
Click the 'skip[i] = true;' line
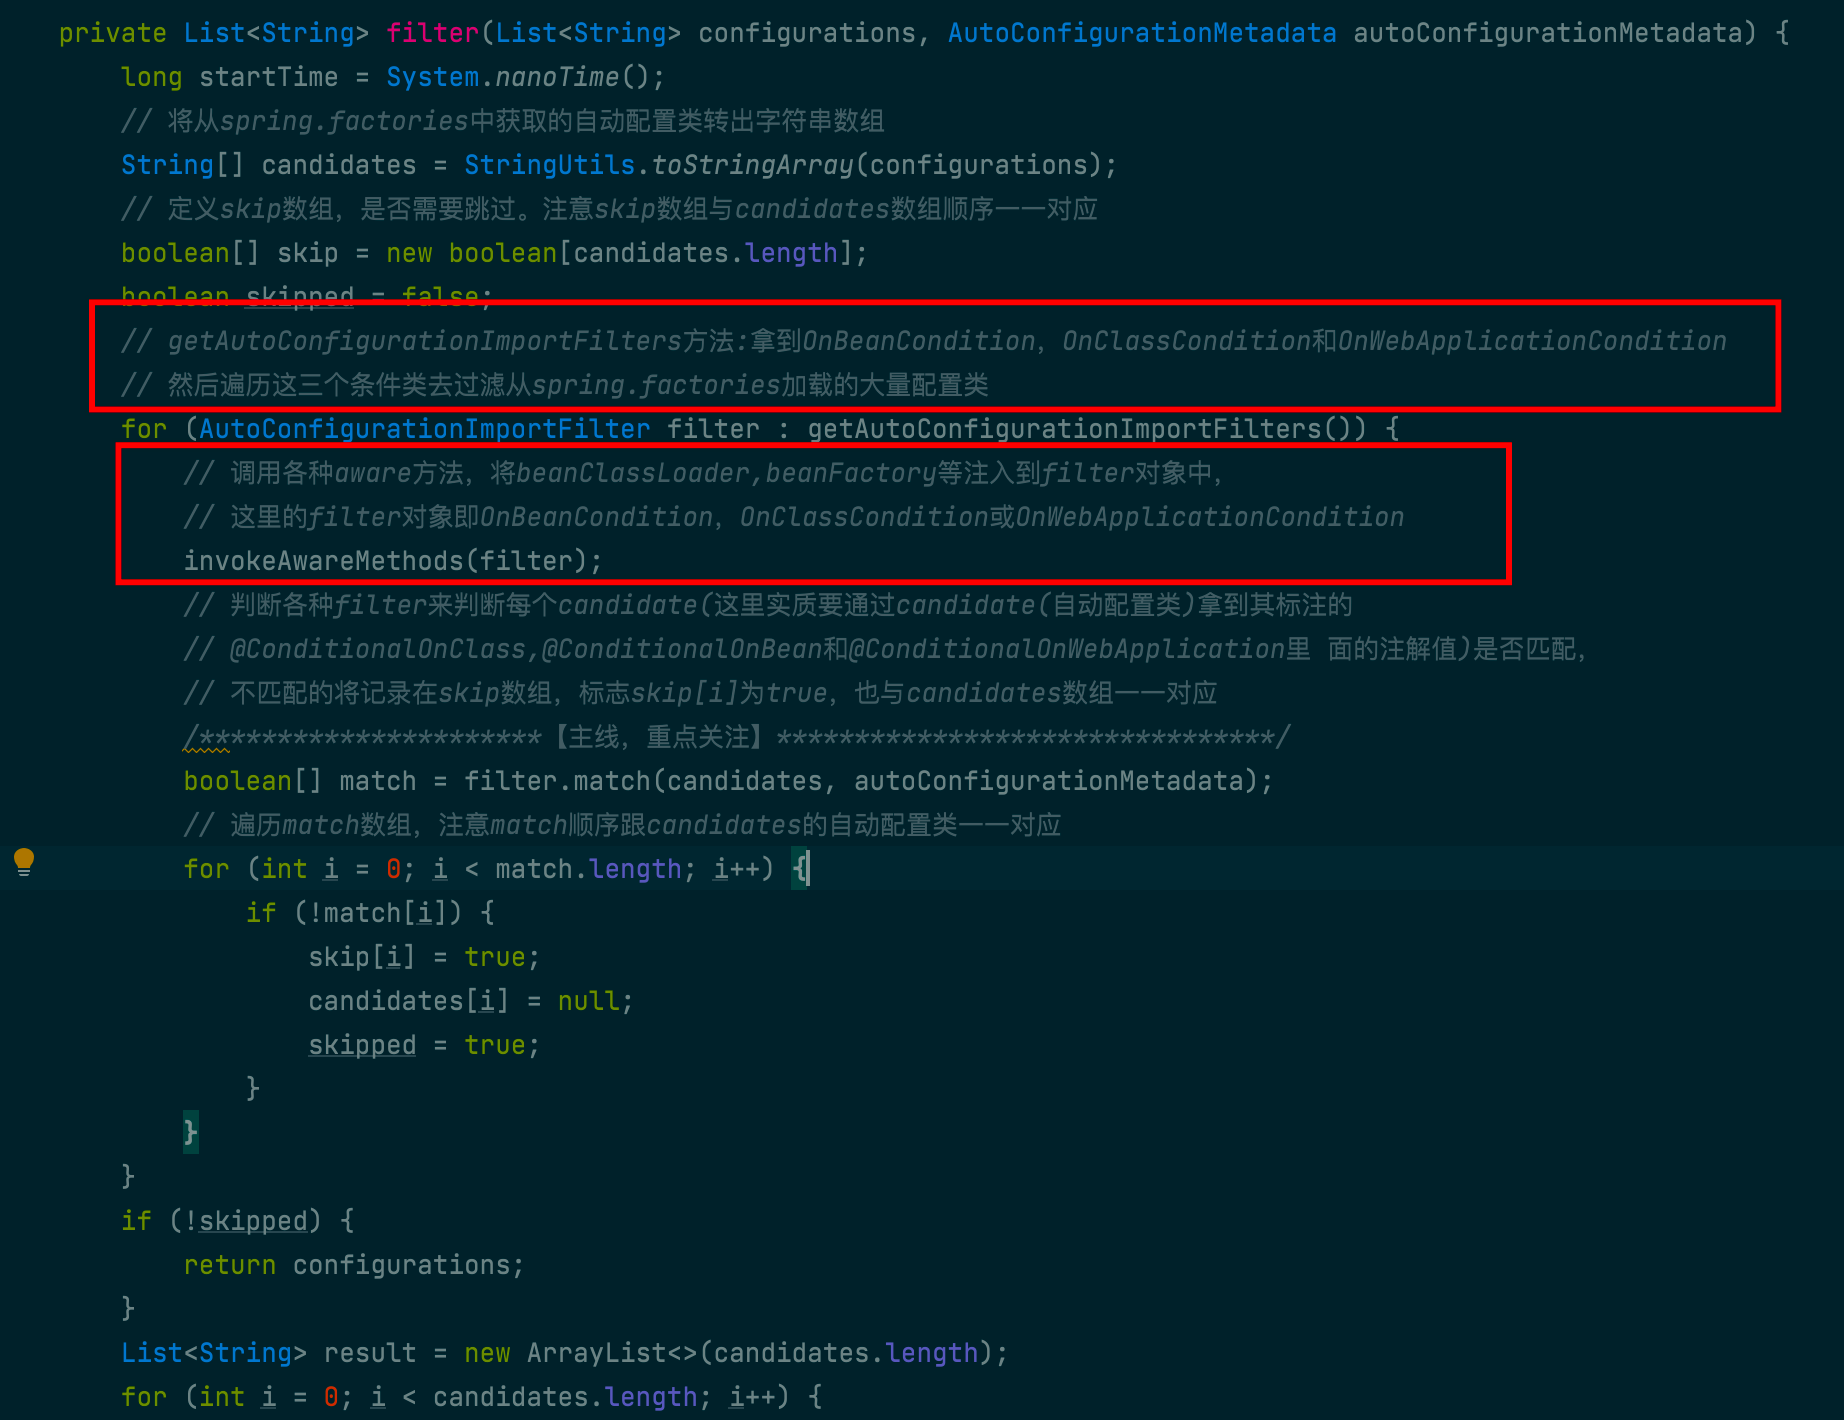pyautogui.click(x=424, y=957)
